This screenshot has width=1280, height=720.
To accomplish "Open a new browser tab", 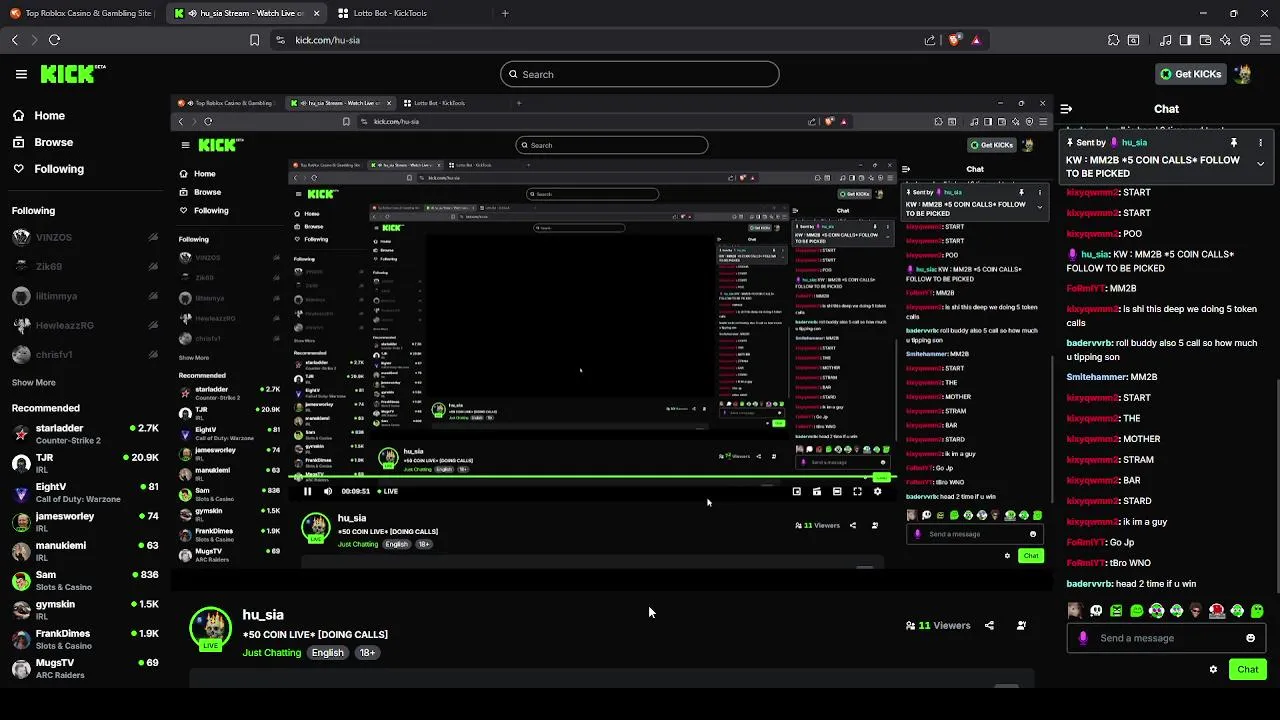I will pos(505,13).
